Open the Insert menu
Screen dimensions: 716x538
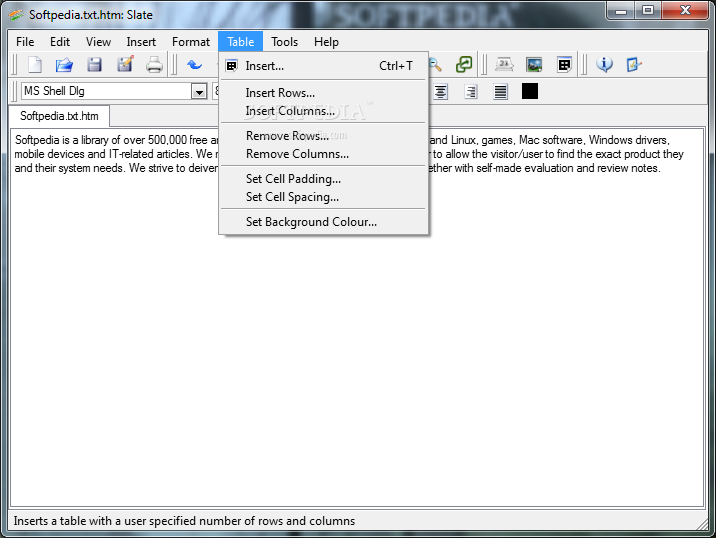pos(141,42)
